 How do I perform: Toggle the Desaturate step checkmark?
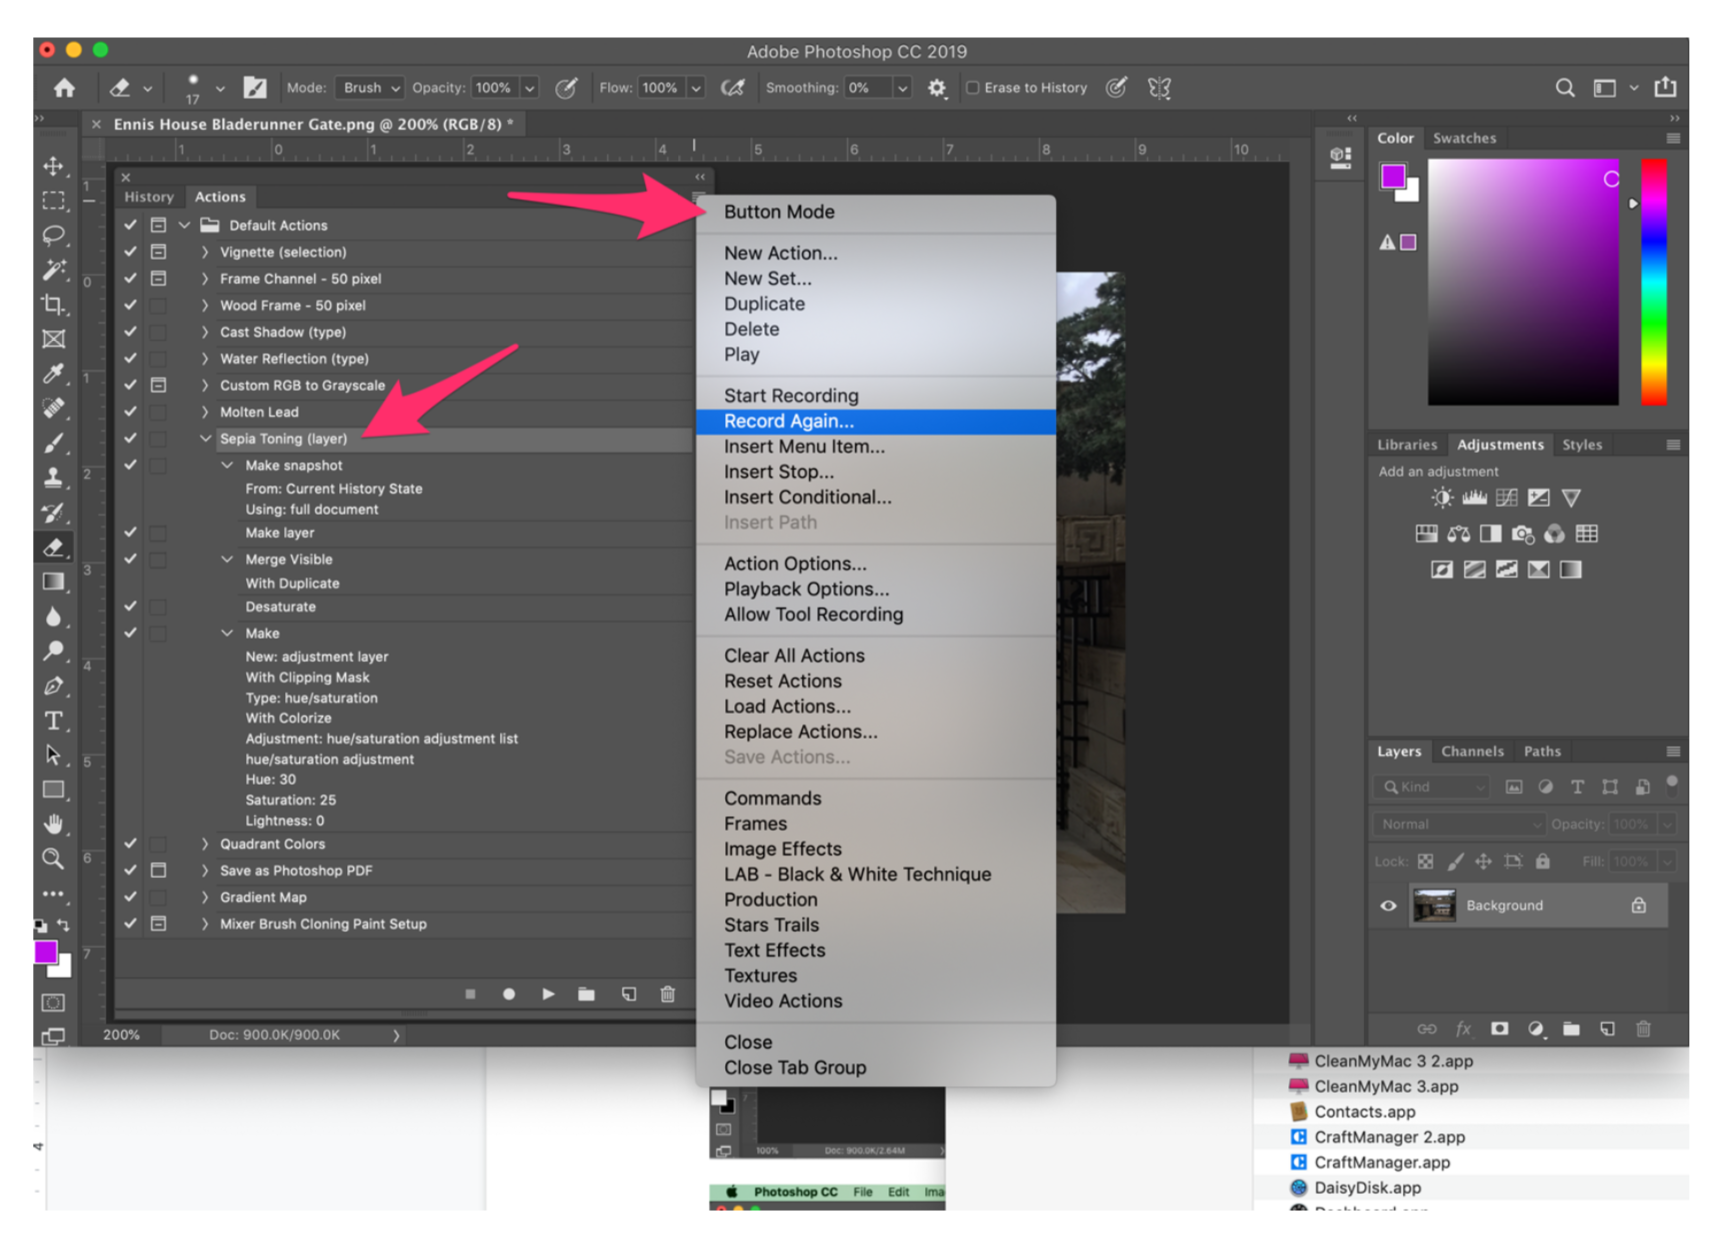point(130,606)
